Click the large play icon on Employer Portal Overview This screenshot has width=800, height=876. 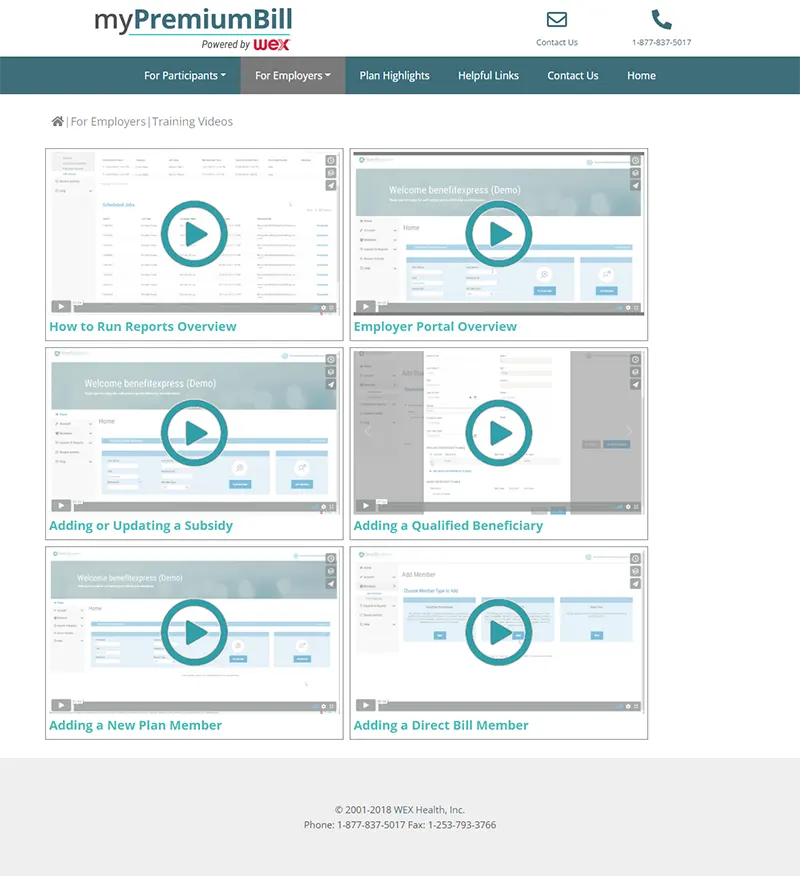pos(499,234)
